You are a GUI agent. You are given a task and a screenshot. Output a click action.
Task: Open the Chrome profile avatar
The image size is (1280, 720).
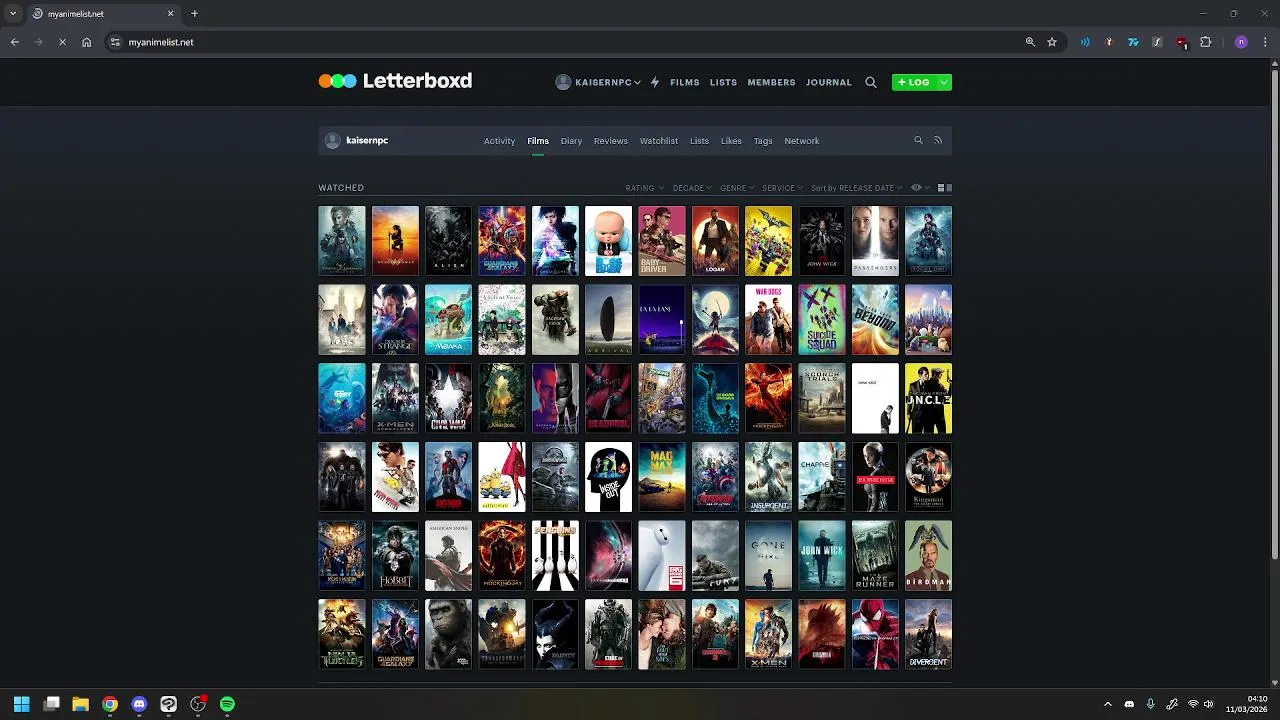coord(1241,42)
